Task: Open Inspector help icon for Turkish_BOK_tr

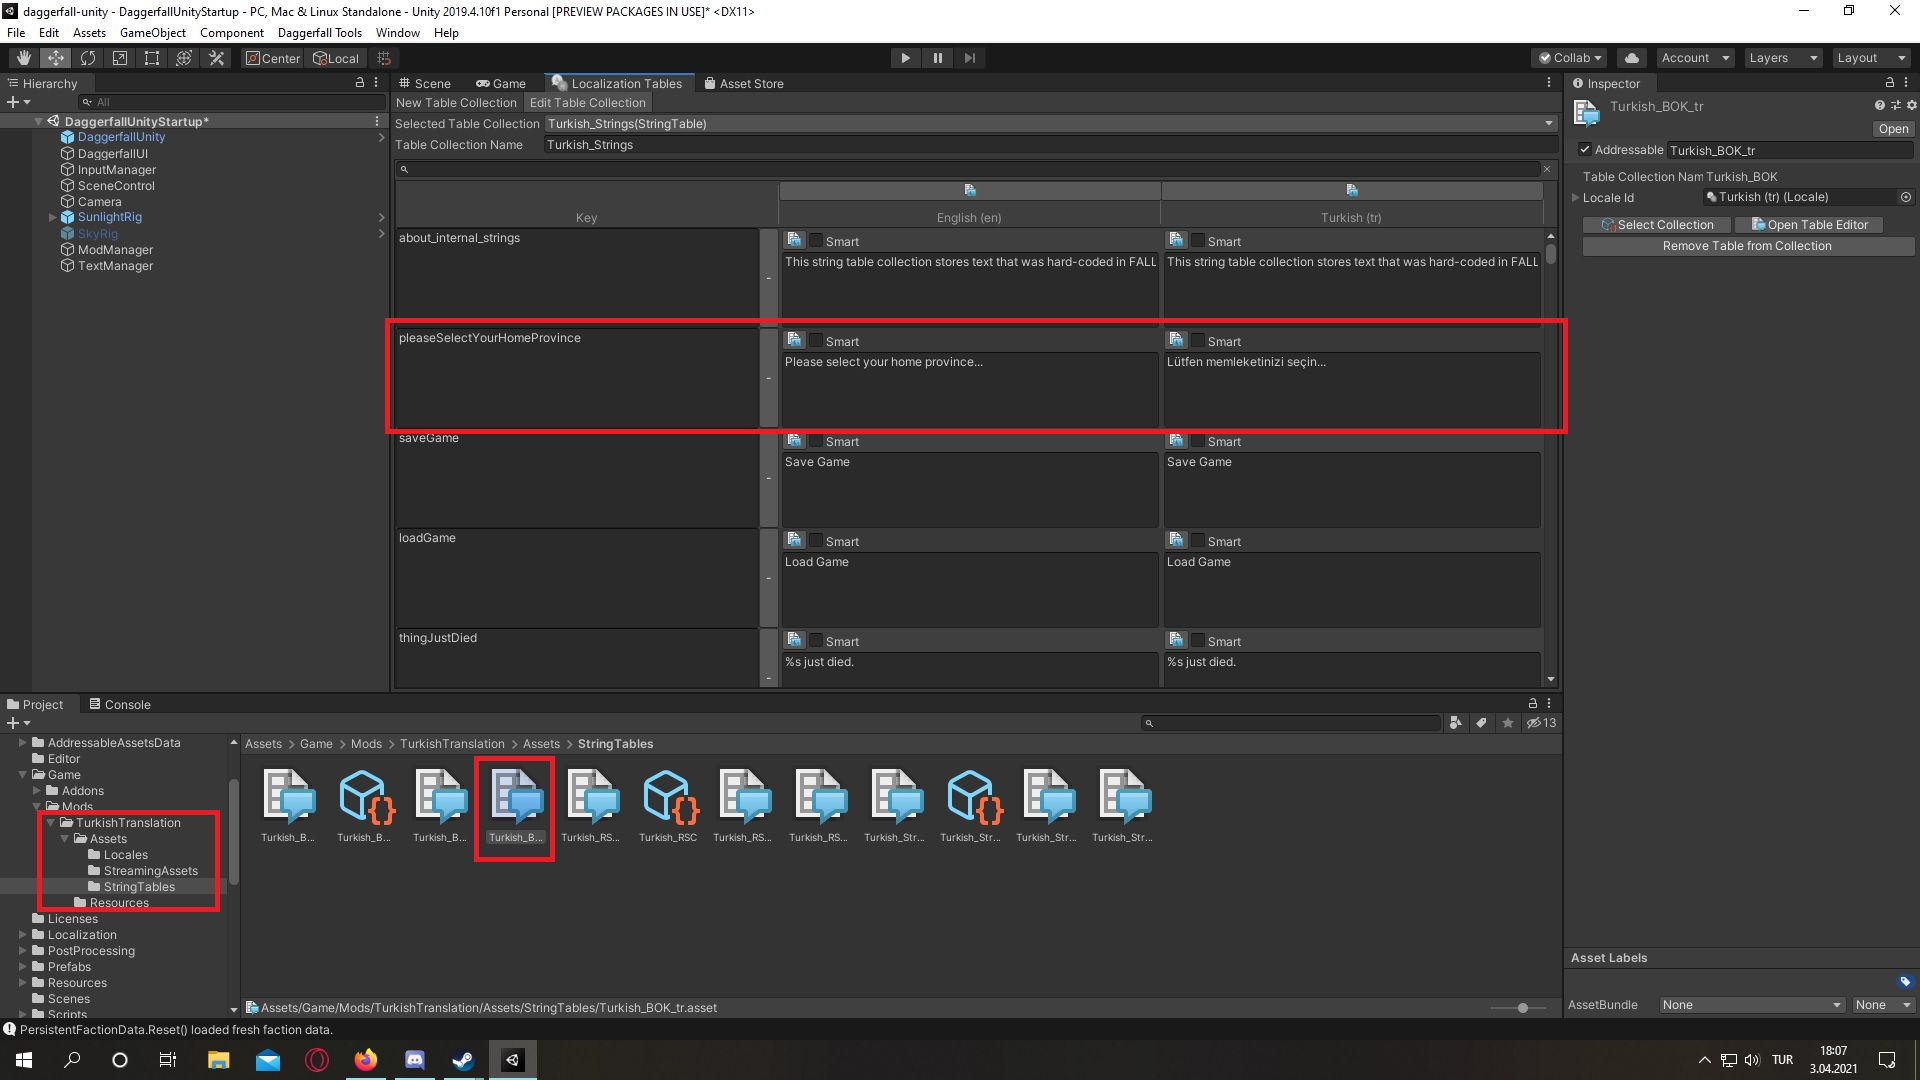Action: coord(1879,105)
